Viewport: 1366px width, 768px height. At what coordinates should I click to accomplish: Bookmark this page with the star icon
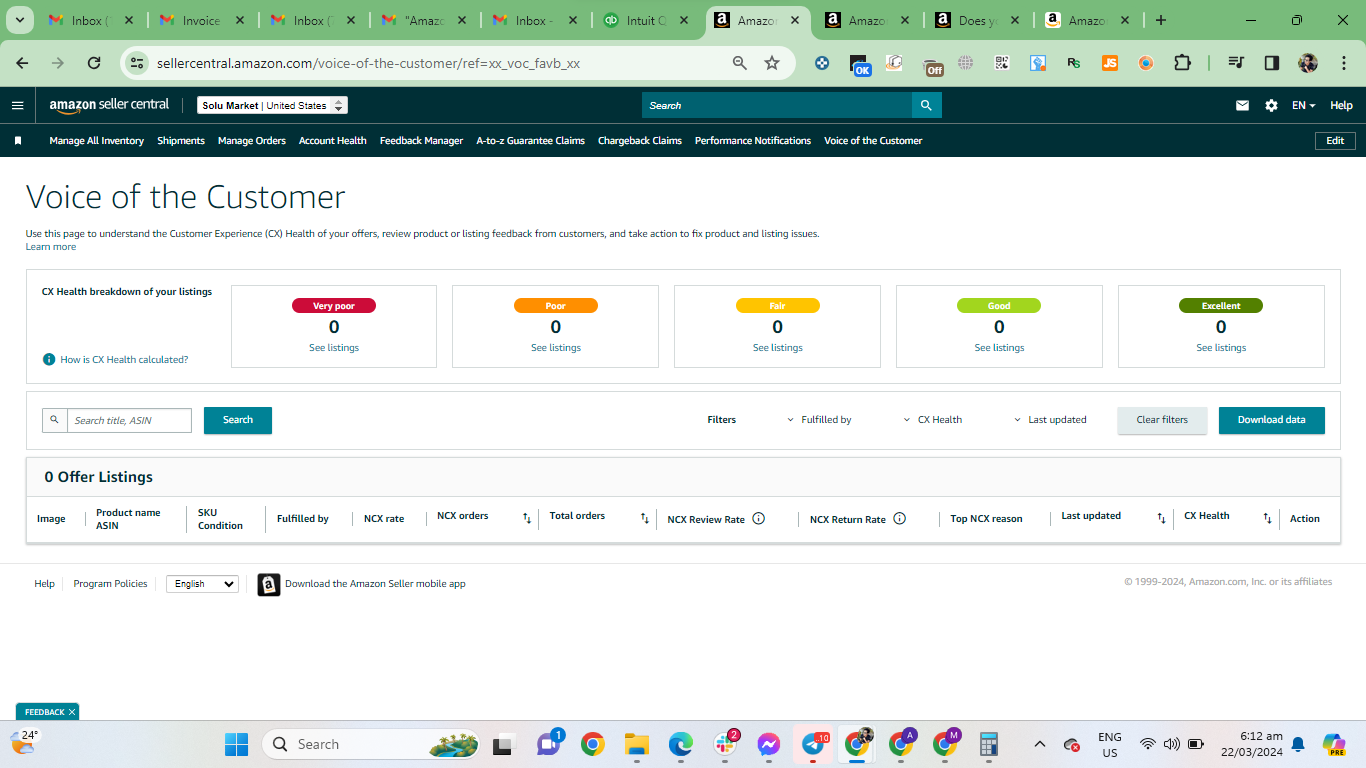coord(772,63)
